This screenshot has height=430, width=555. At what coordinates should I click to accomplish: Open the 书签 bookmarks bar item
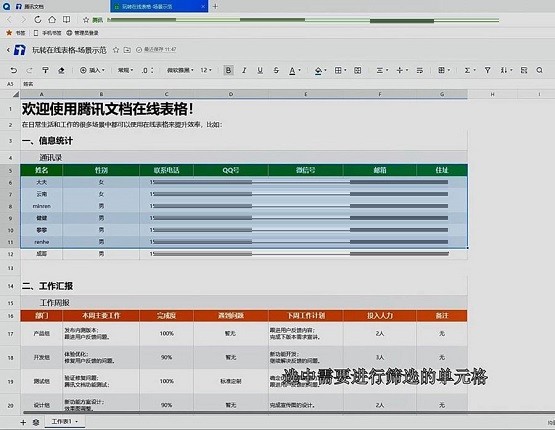tap(16, 33)
